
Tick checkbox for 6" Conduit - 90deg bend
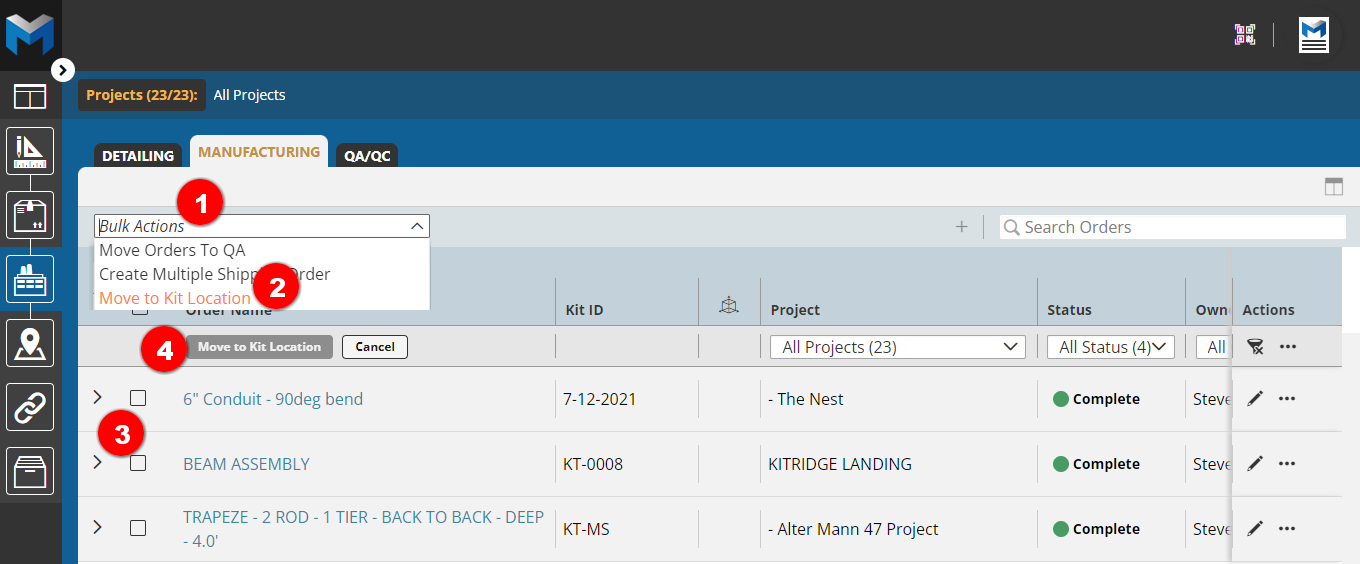coord(138,398)
